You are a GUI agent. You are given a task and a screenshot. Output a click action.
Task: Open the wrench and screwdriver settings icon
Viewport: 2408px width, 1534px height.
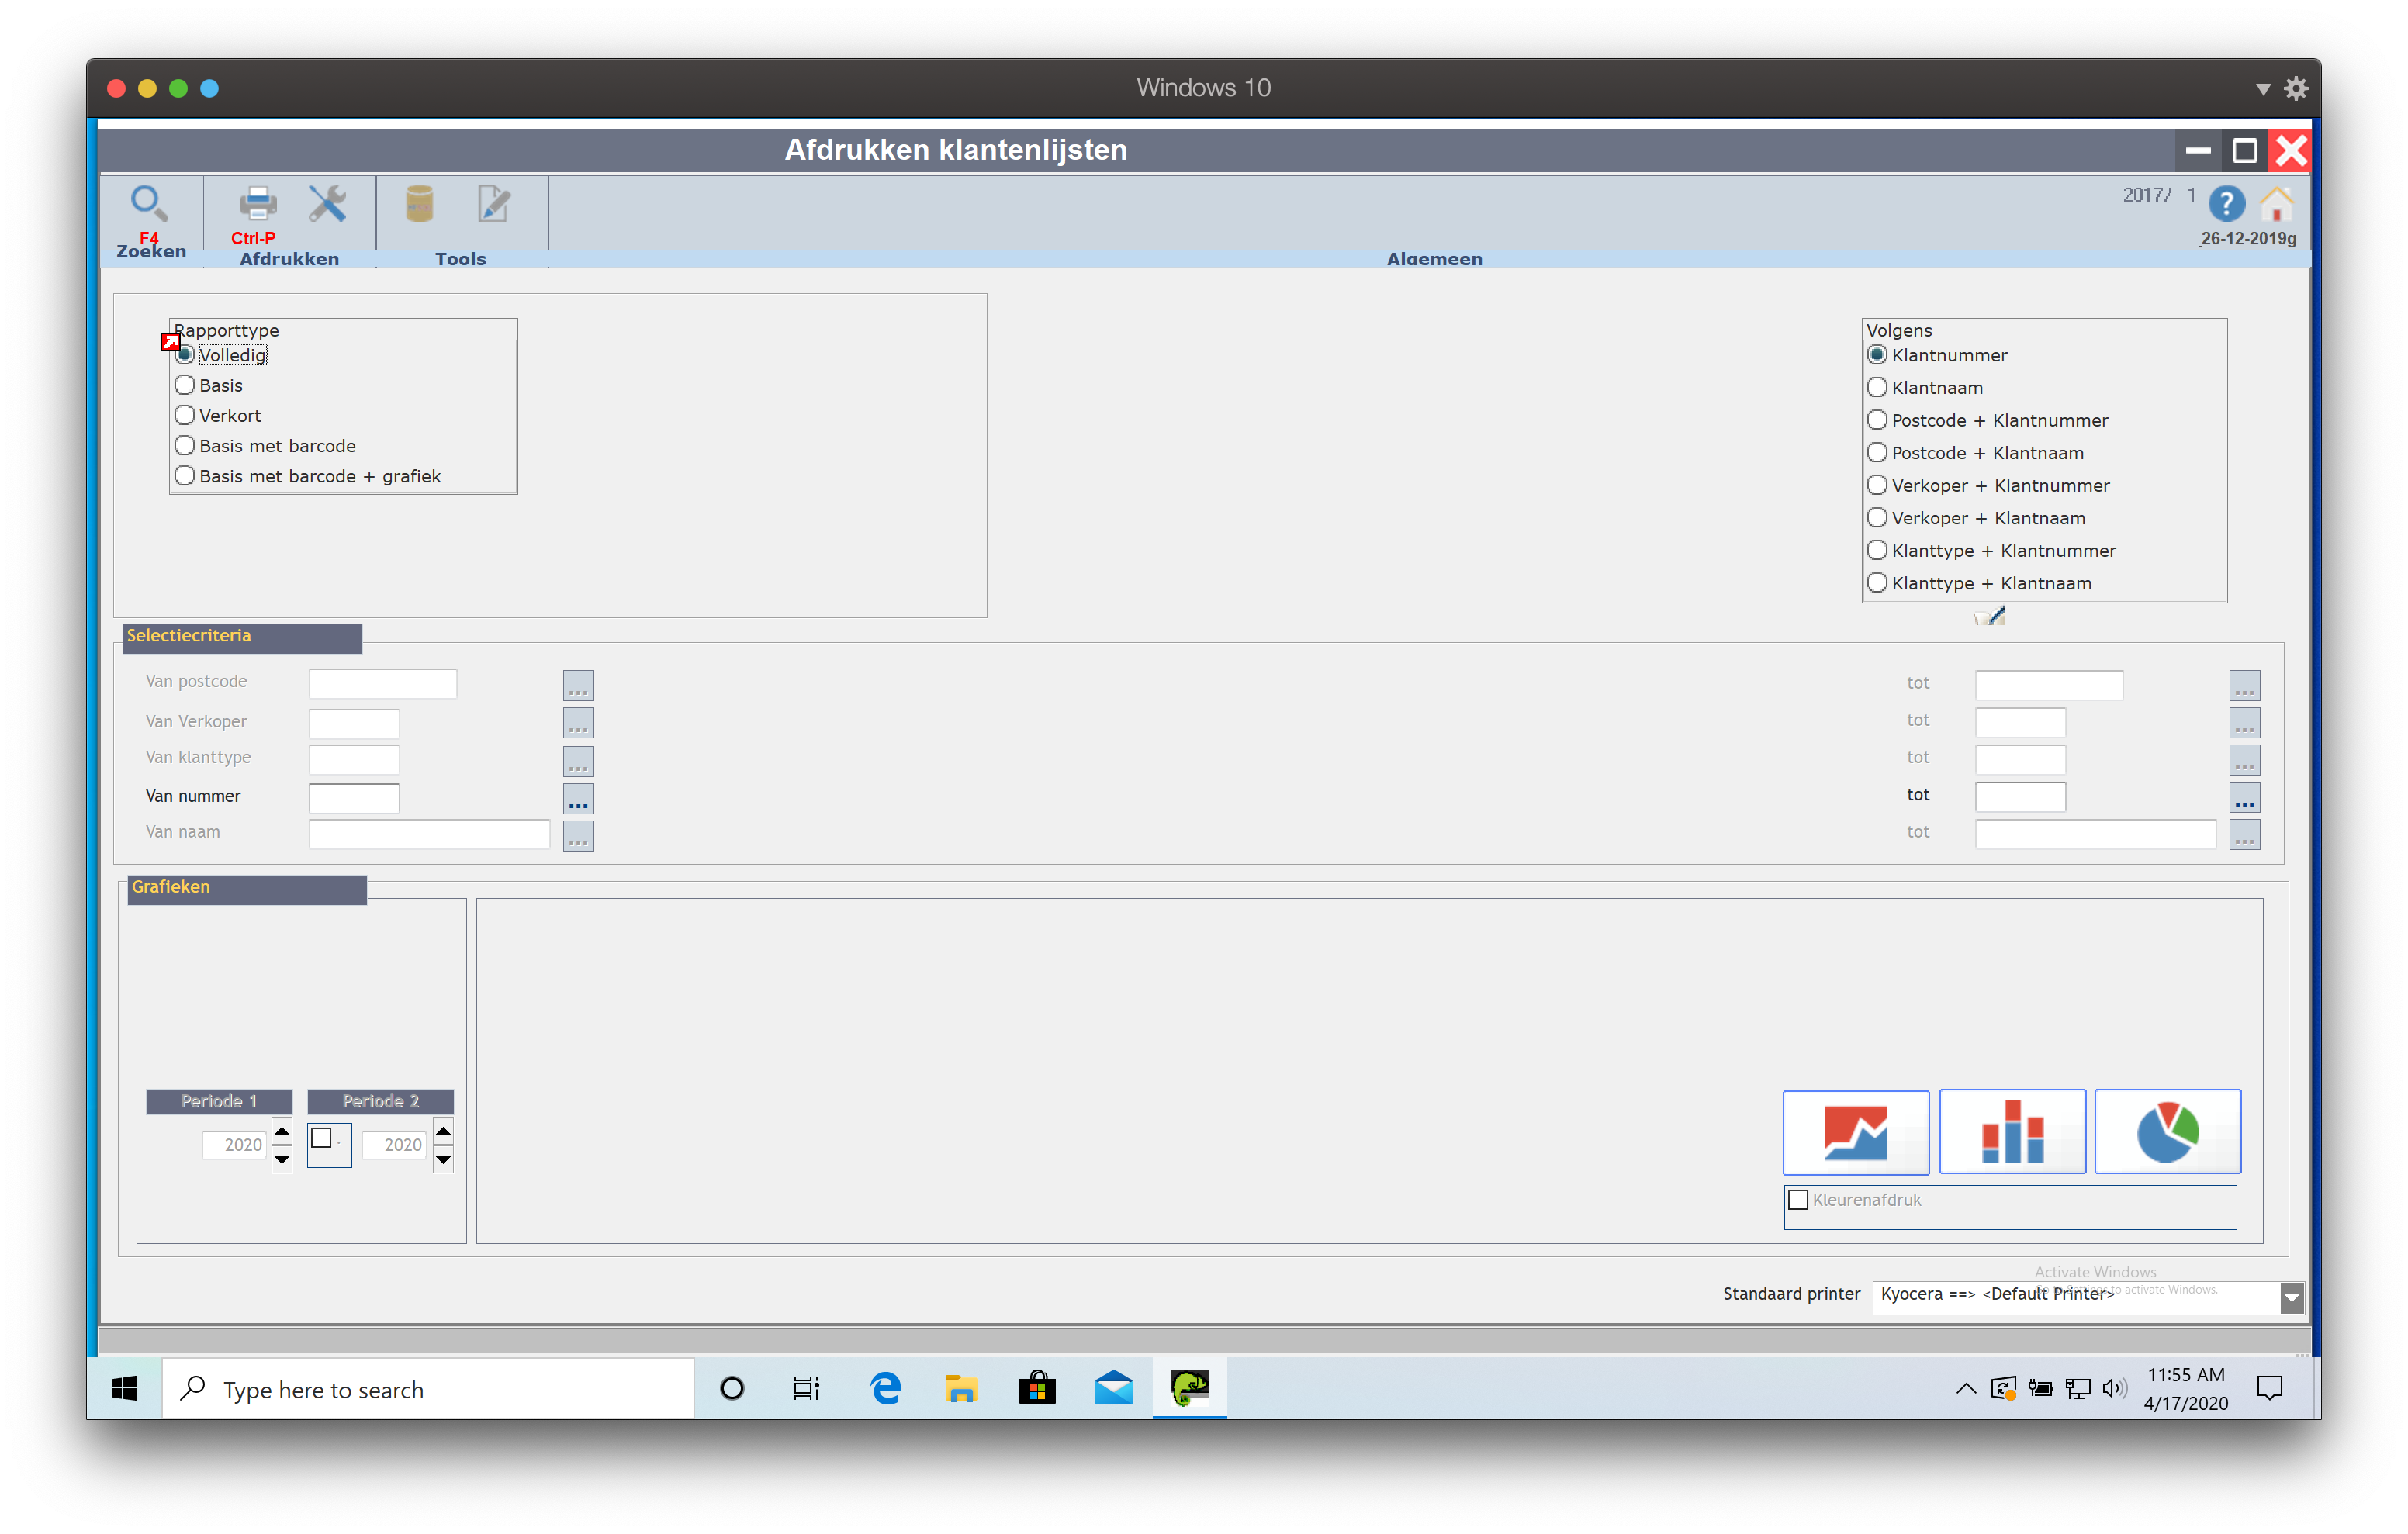[327, 204]
